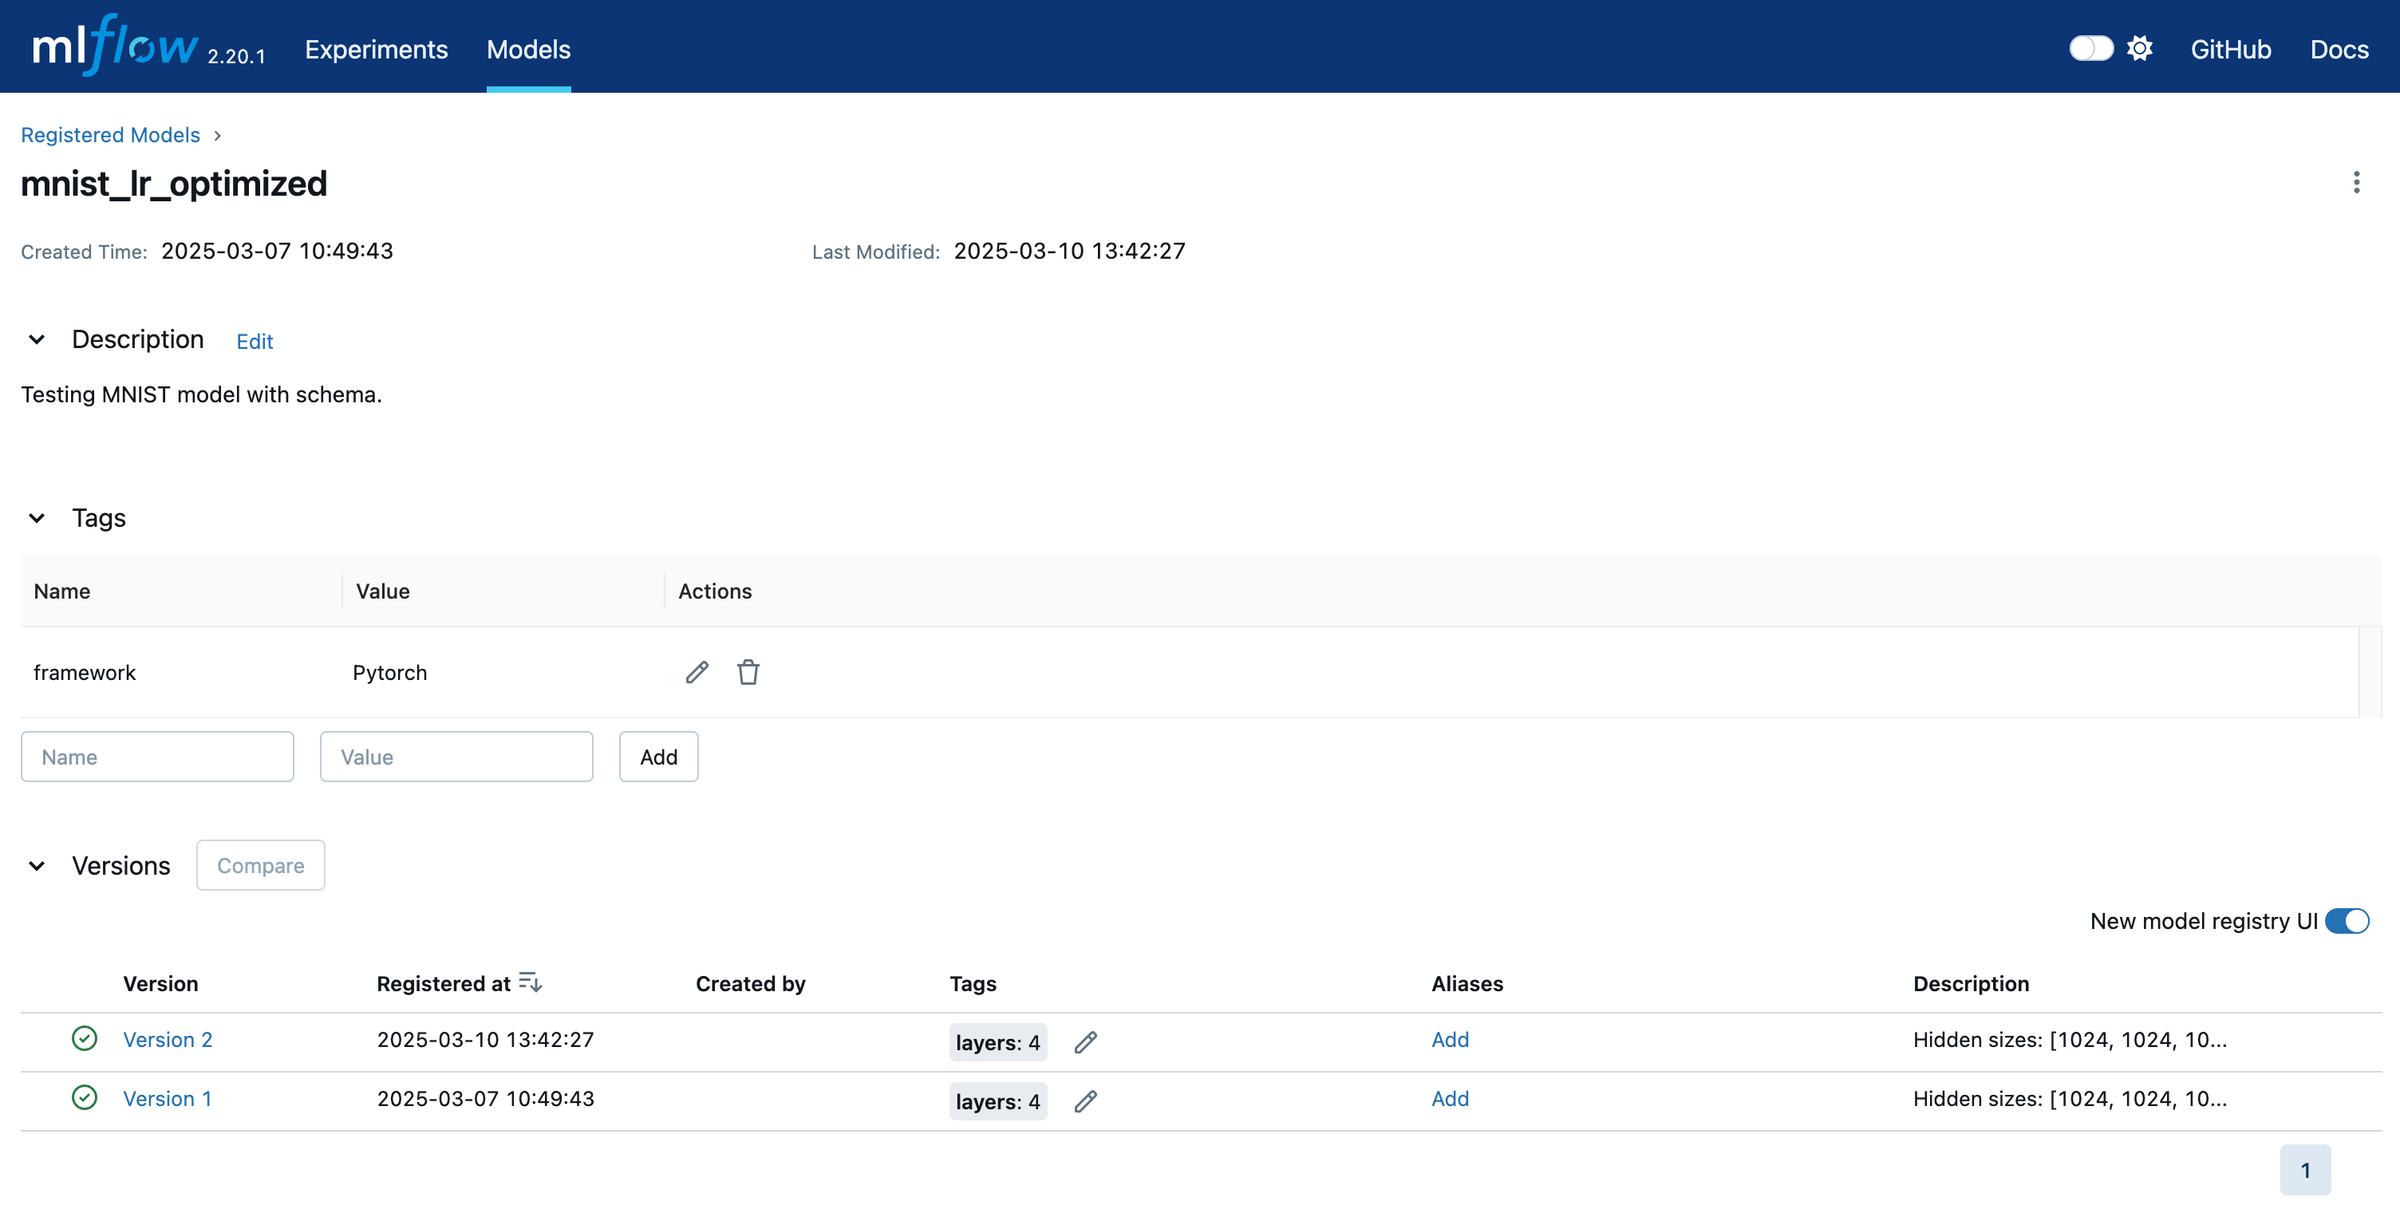
Task: Open the model options kebab menu
Action: (x=2356, y=182)
